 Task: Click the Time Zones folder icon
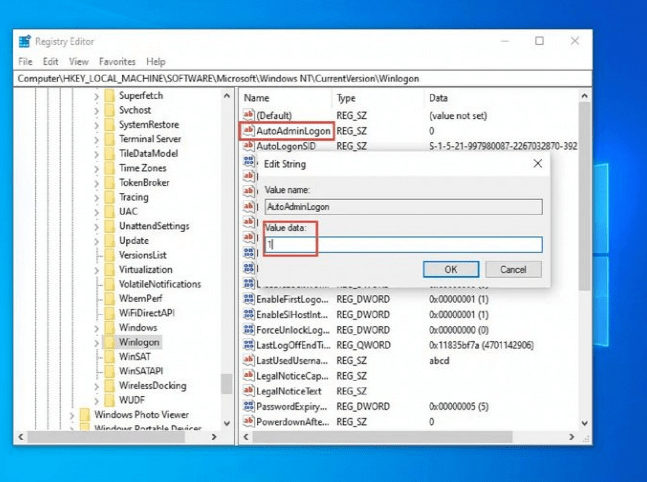point(109,168)
